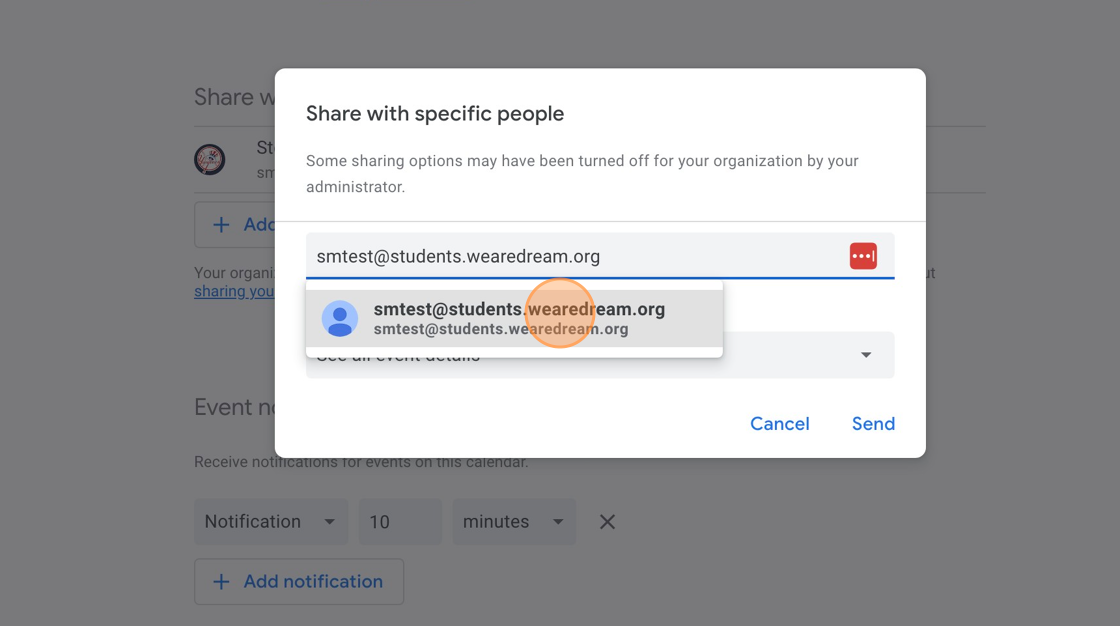This screenshot has width=1120, height=626.
Task: Click the Share with specific people heading
Action: click(x=435, y=114)
